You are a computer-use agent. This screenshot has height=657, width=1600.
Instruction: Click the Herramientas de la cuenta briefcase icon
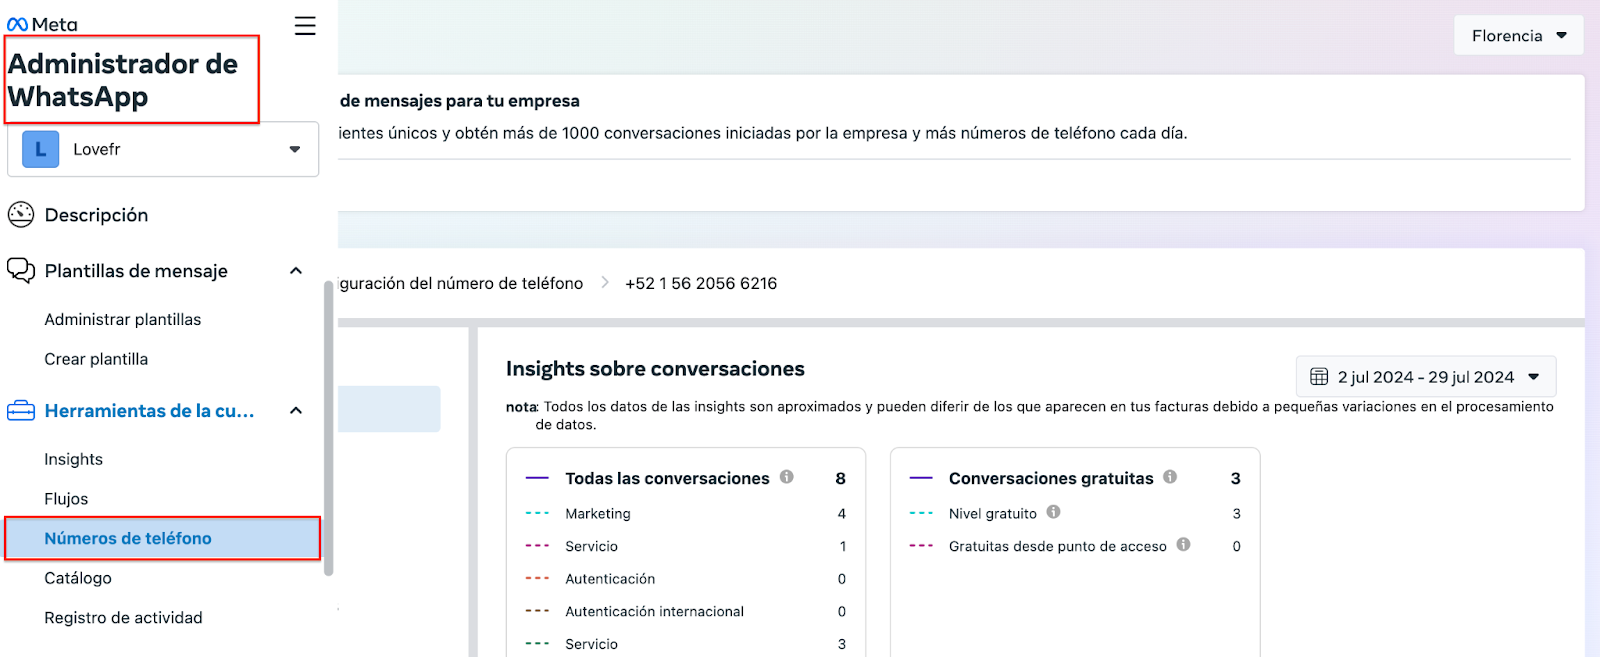[x=21, y=411]
